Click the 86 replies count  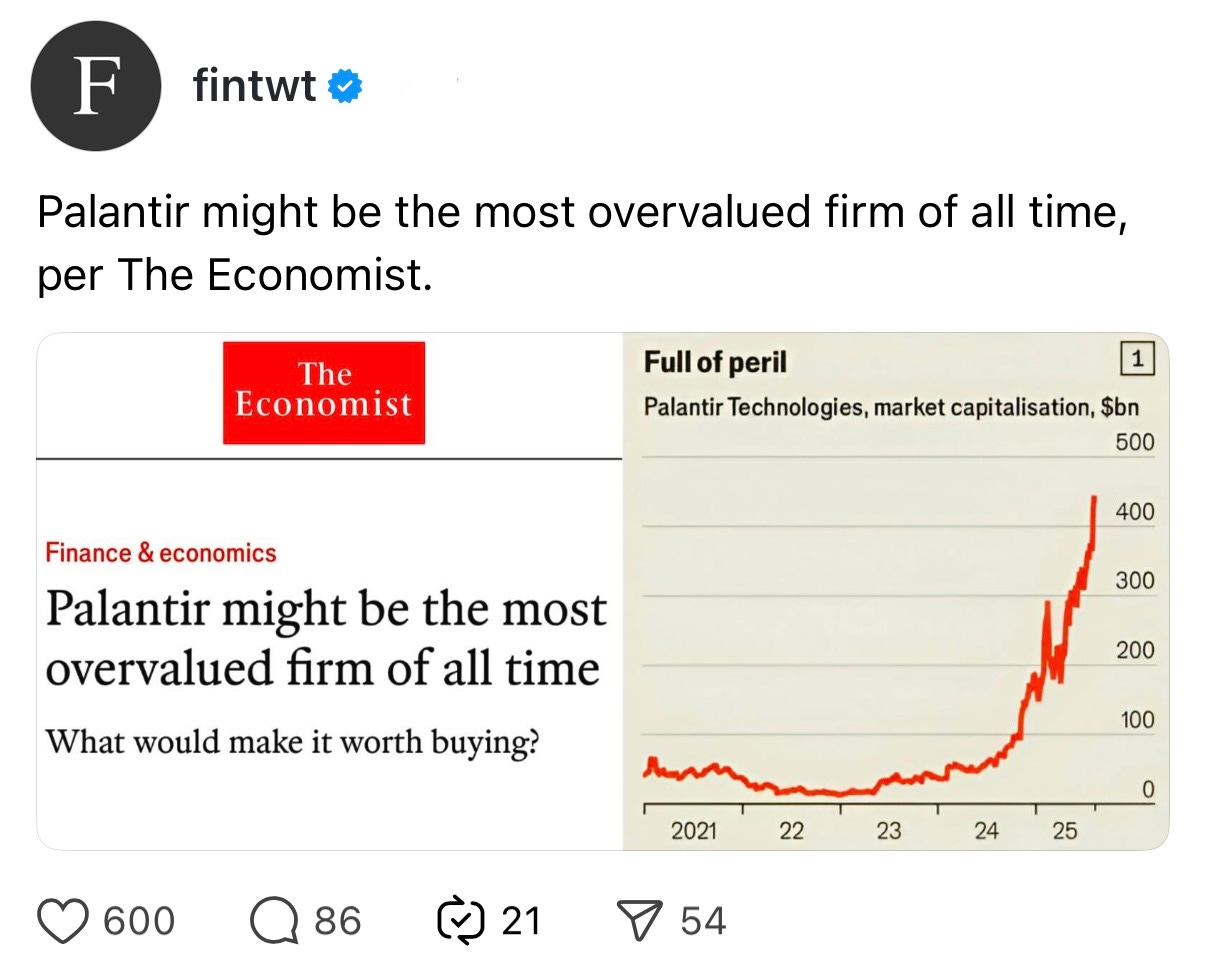click(x=337, y=921)
